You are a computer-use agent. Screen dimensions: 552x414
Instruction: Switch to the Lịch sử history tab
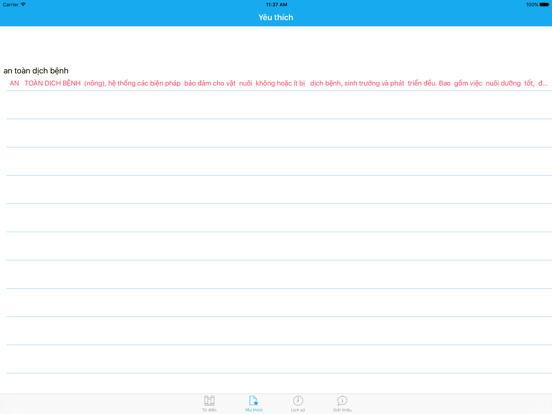click(298, 403)
